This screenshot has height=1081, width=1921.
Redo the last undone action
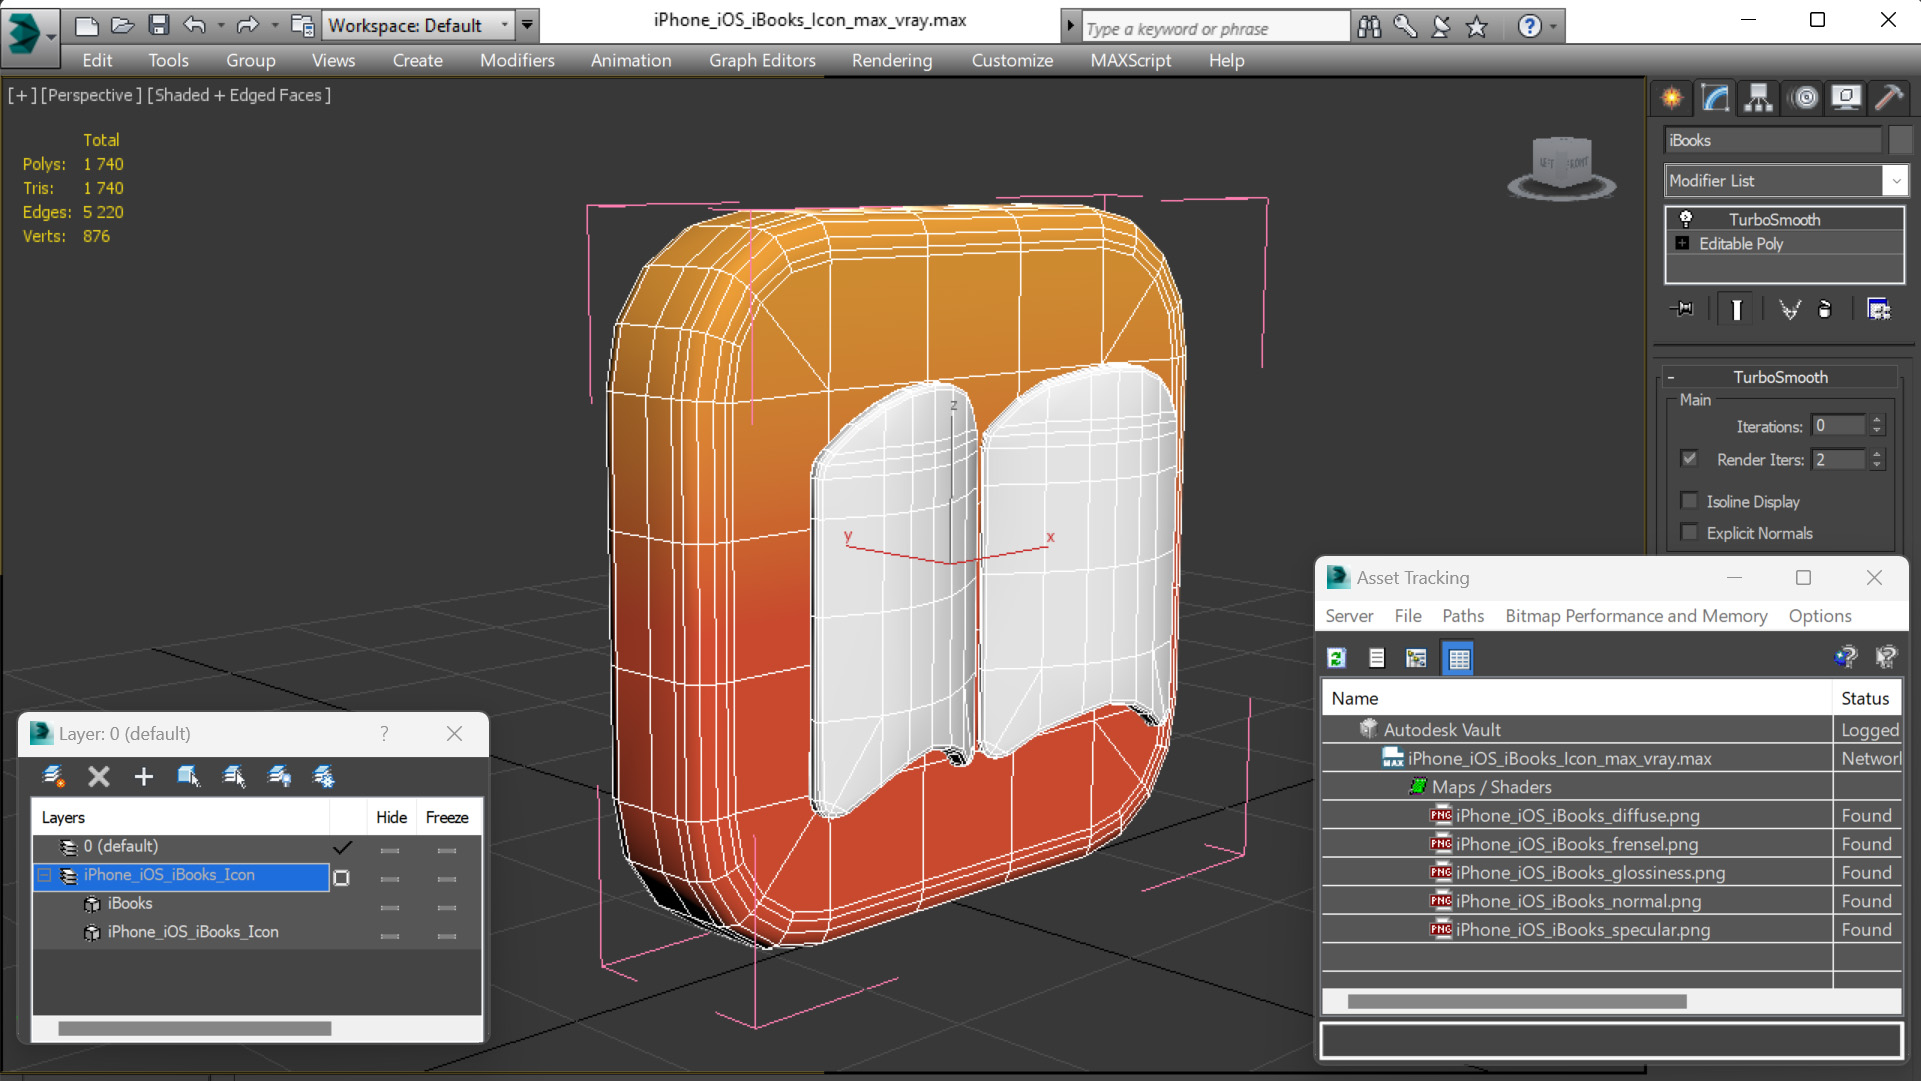pos(247,25)
